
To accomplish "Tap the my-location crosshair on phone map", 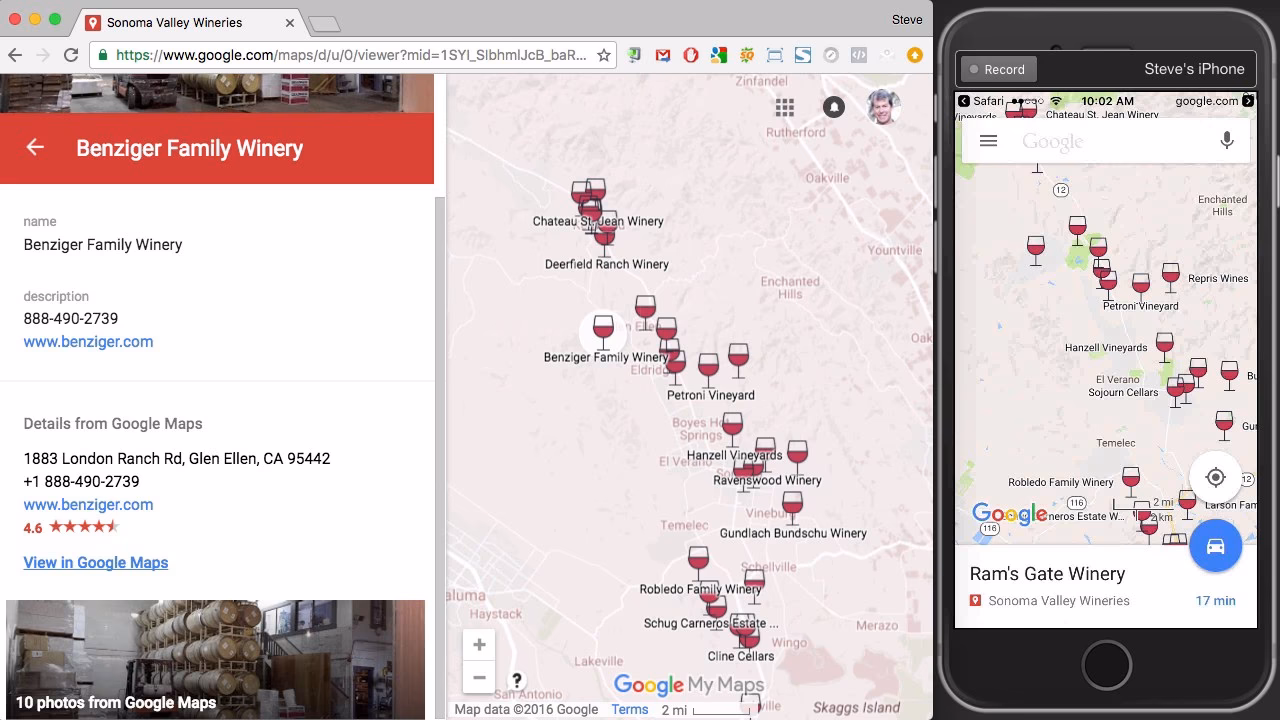I will pyautogui.click(x=1216, y=477).
